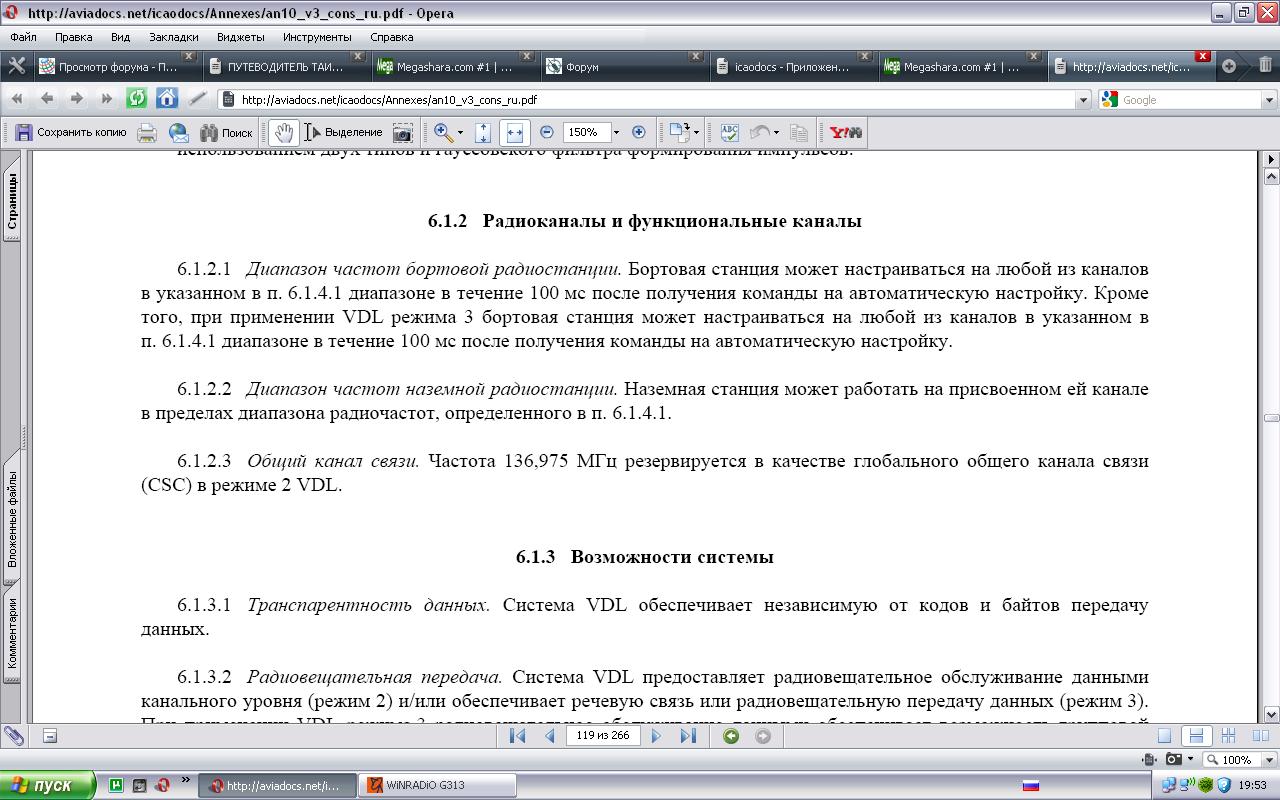Open the Правка menu
The height and width of the screenshot is (800, 1280).
pos(73,37)
